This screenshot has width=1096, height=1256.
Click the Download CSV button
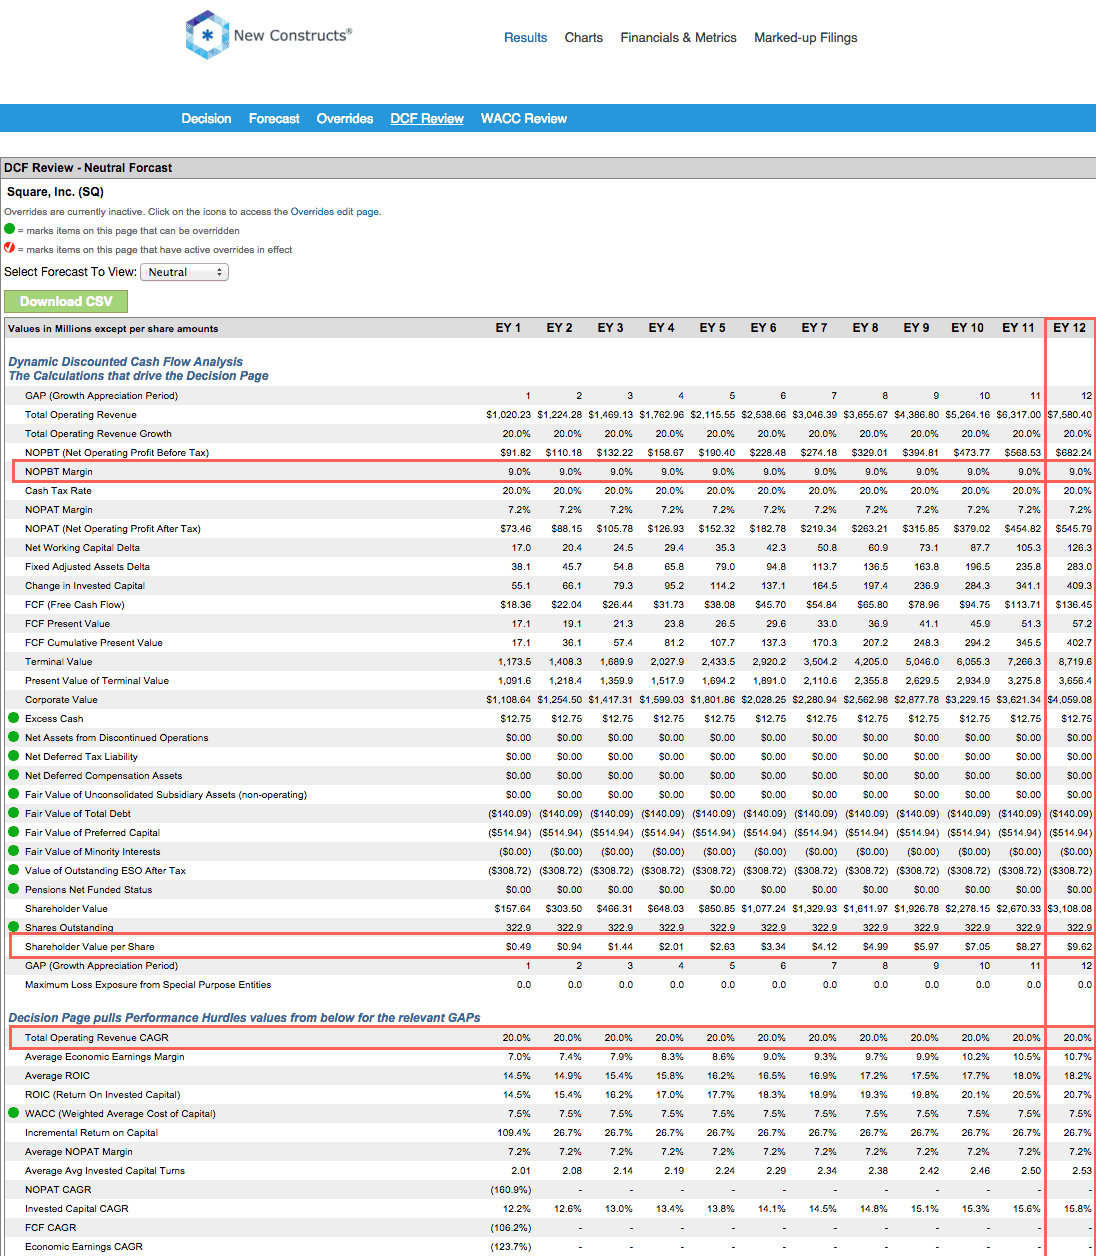66,301
